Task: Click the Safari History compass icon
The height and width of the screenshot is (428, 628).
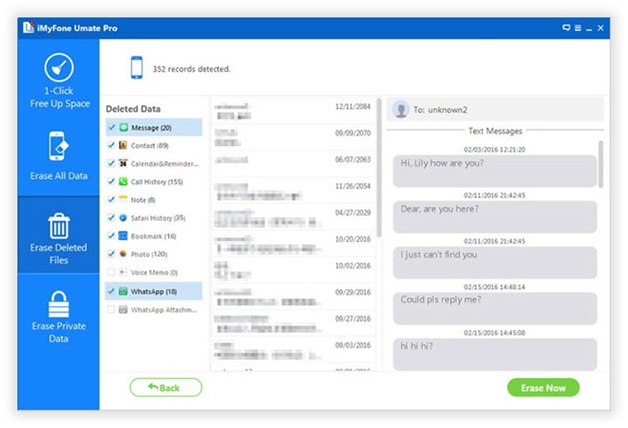Action: [123, 217]
